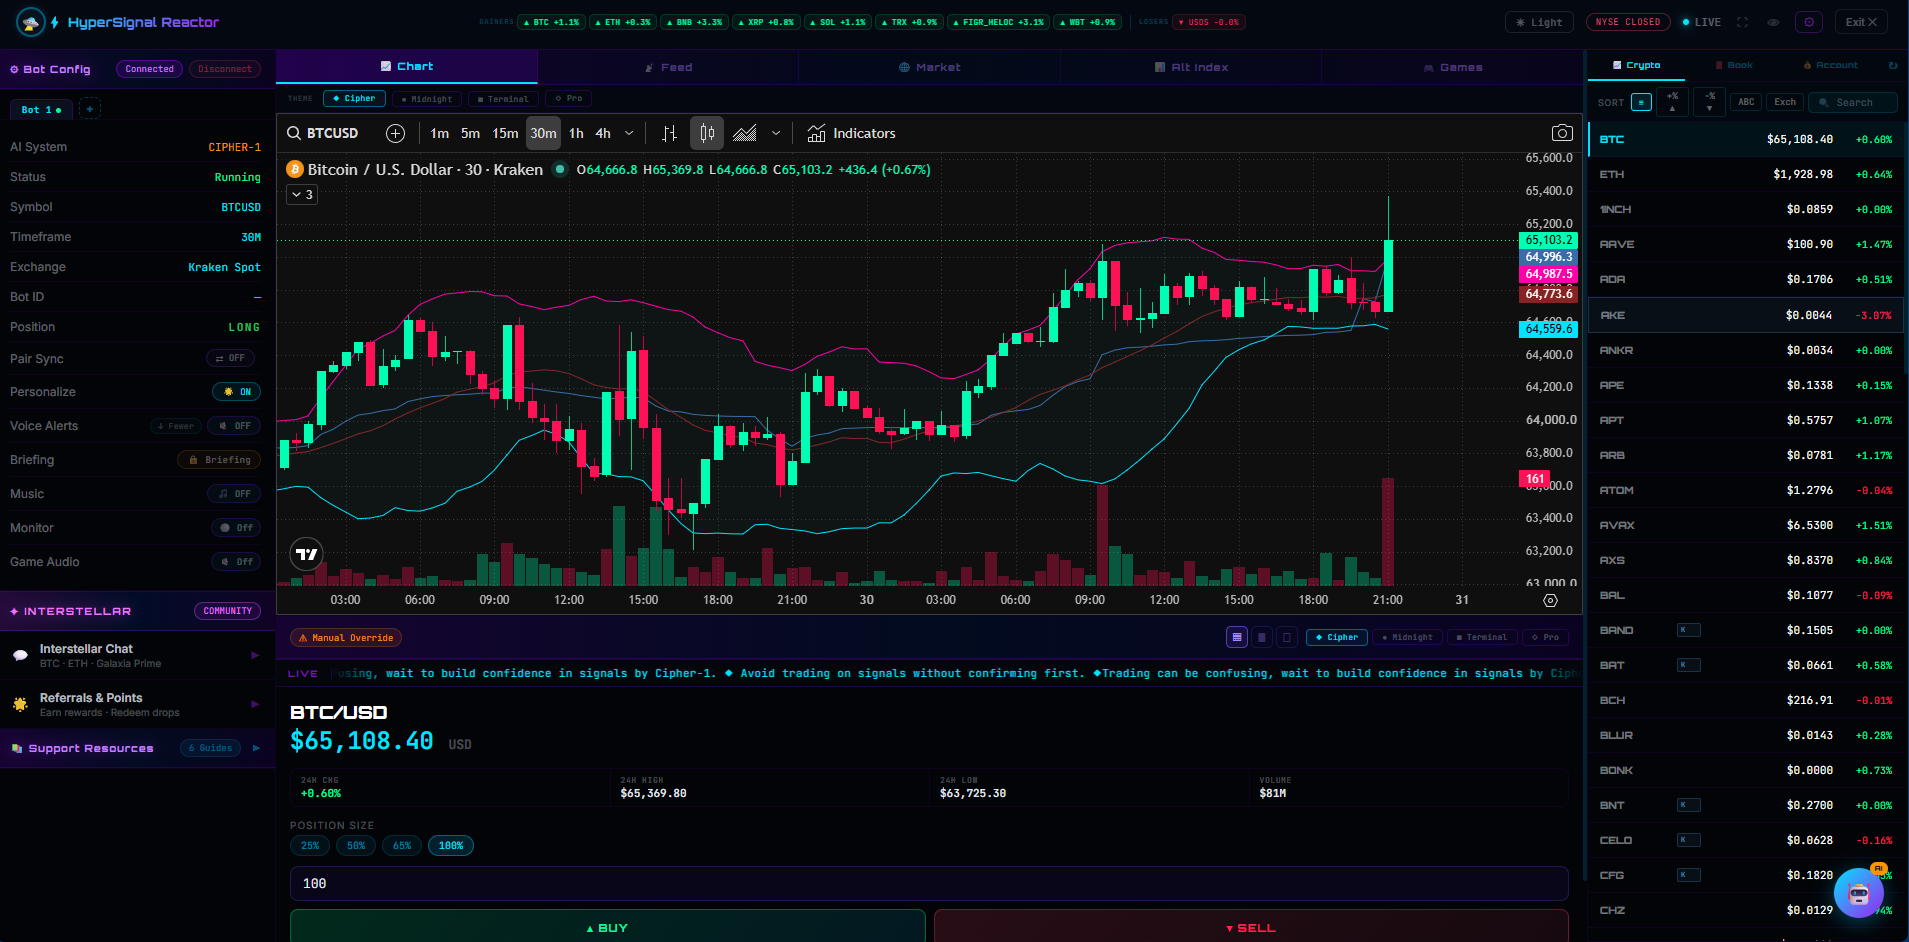
Task: Expand Referrals & Points arrow
Action: (x=255, y=705)
